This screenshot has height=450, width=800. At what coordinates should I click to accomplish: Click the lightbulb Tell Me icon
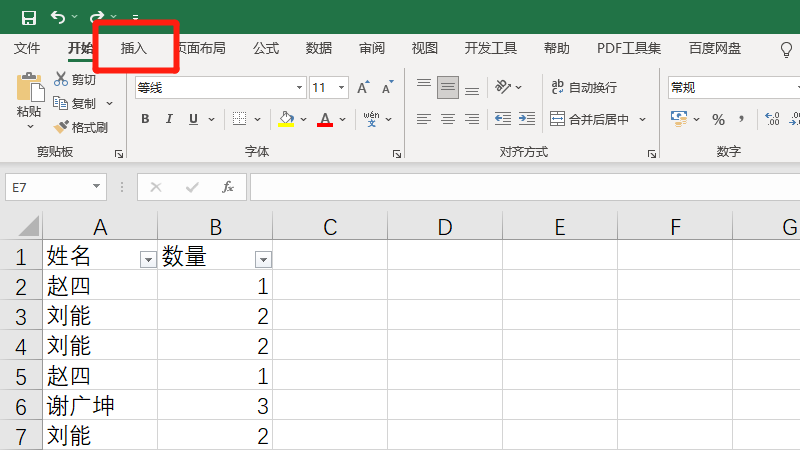click(786, 49)
